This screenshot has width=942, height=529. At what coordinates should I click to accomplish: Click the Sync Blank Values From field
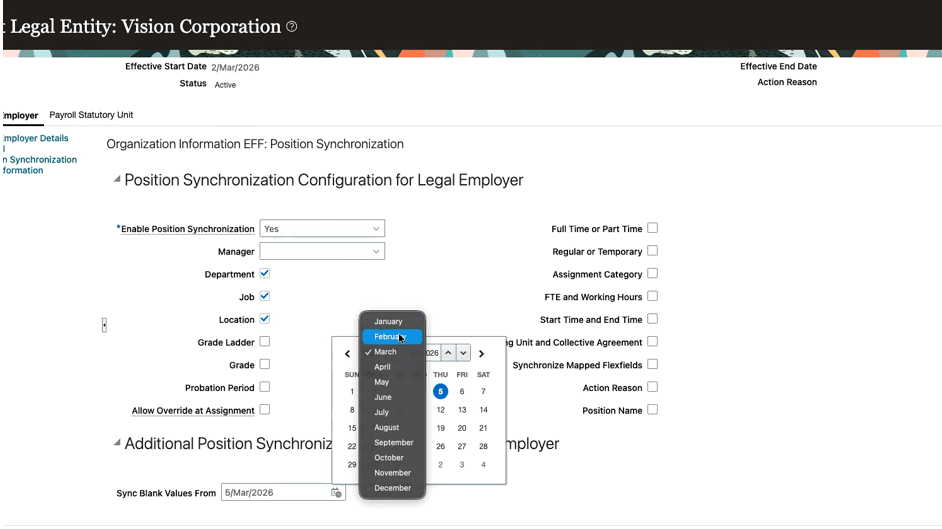[275, 492]
